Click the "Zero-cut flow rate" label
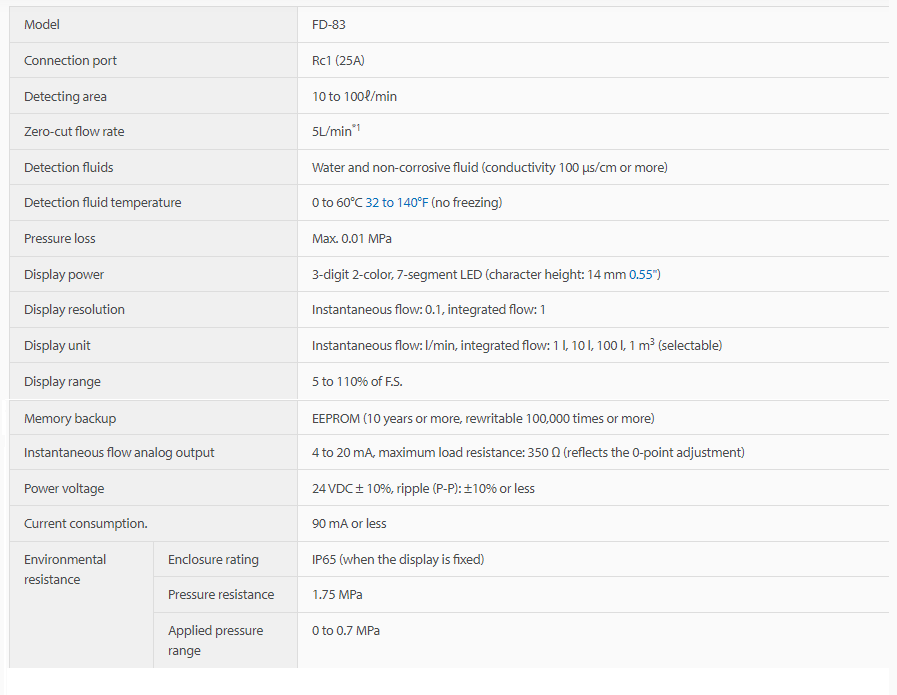Viewport: 897px width, 695px height. click(x=74, y=132)
